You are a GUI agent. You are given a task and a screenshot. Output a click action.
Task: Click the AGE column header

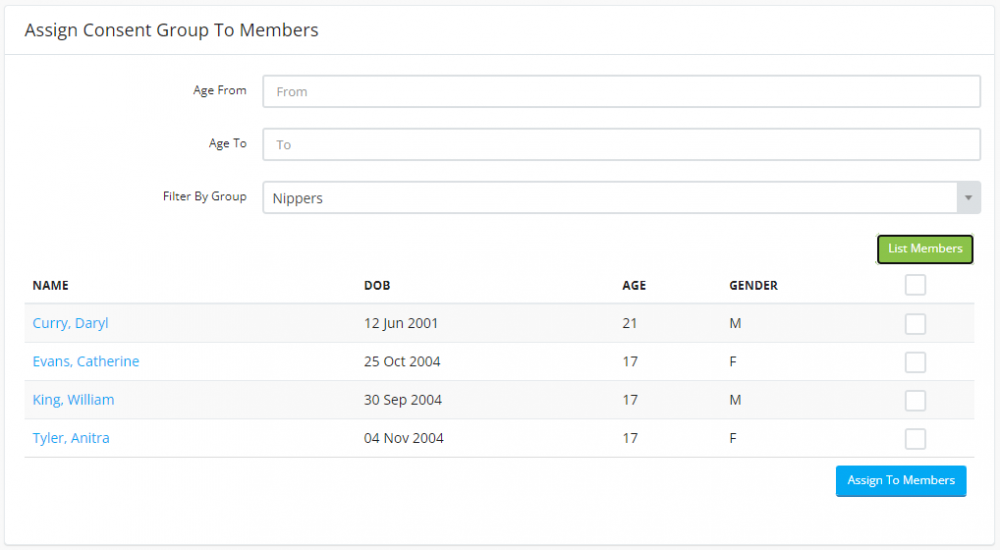pos(634,285)
